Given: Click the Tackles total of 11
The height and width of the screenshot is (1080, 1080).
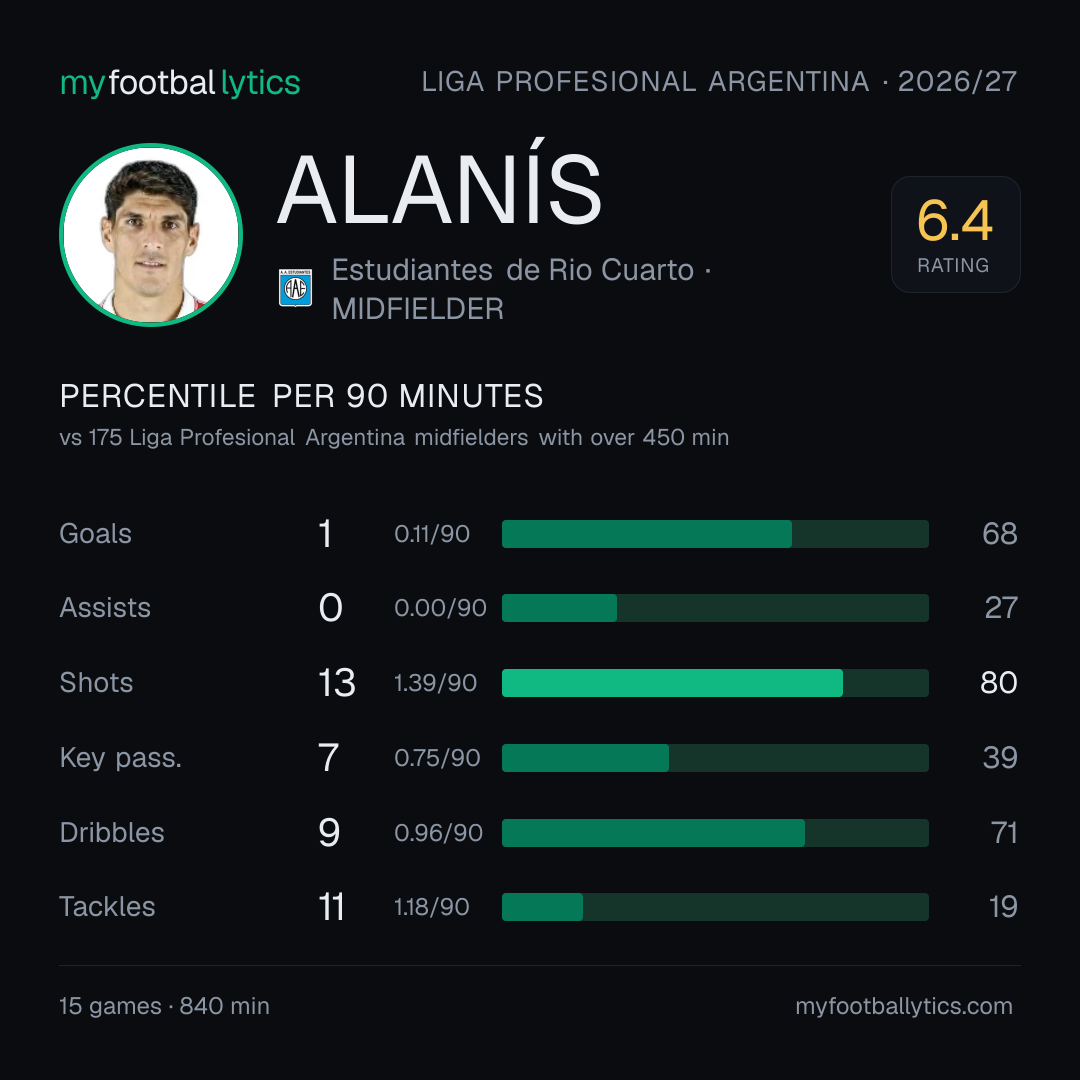Looking at the screenshot, I should pyautogui.click(x=331, y=907).
